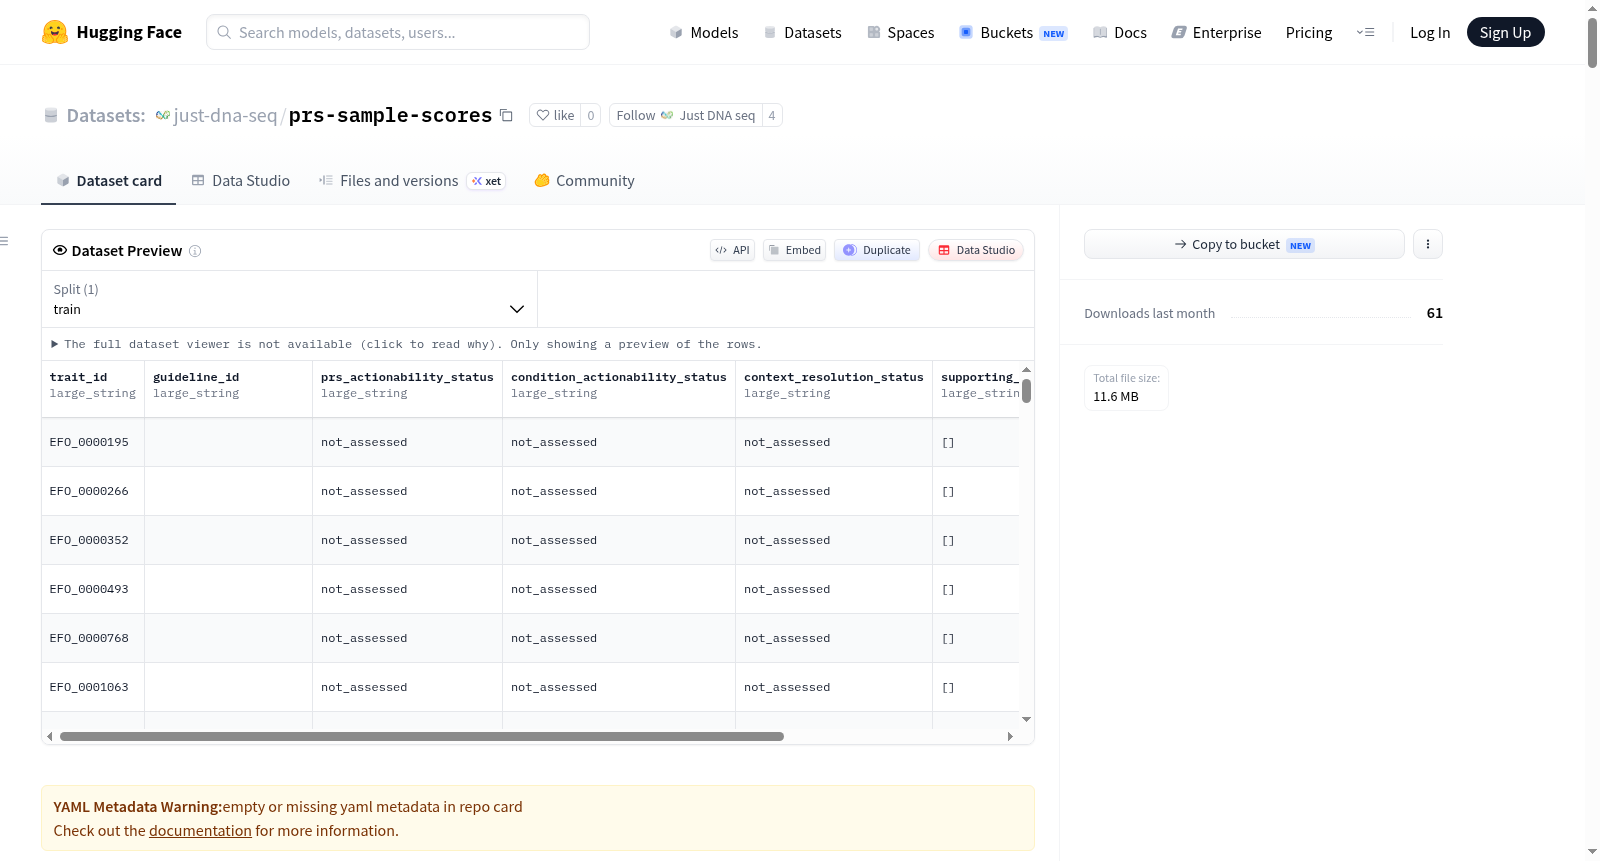Open the API button in preview toolbar

[x=732, y=250]
